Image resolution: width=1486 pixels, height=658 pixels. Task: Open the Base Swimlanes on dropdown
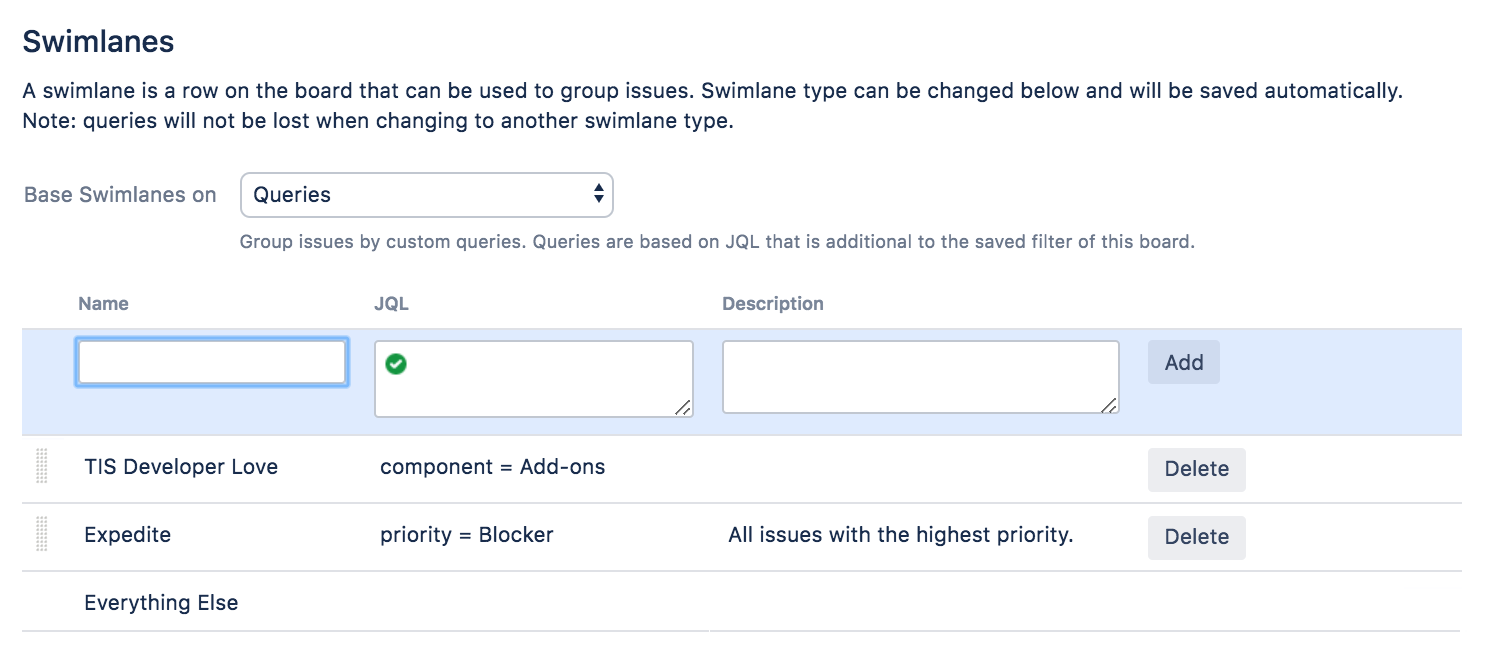coord(427,195)
